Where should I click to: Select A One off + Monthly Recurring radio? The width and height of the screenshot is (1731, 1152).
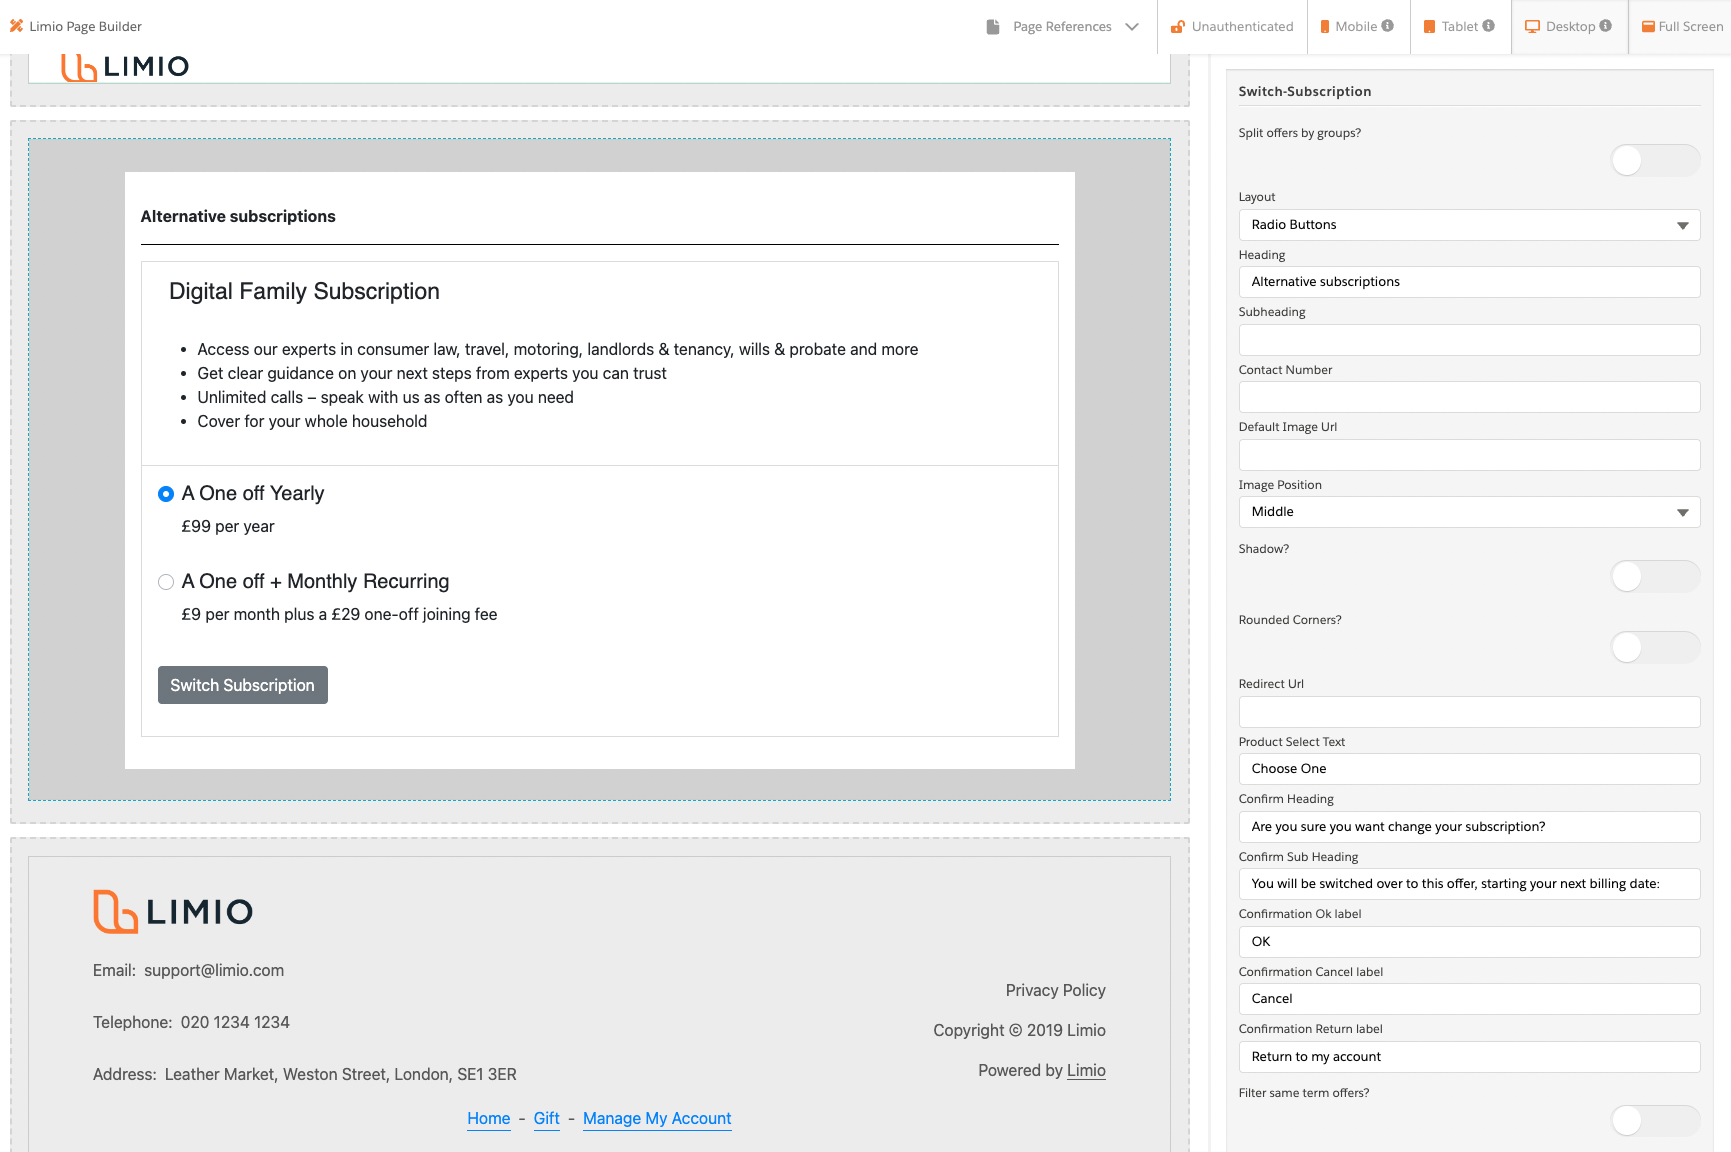click(x=166, y=582)
